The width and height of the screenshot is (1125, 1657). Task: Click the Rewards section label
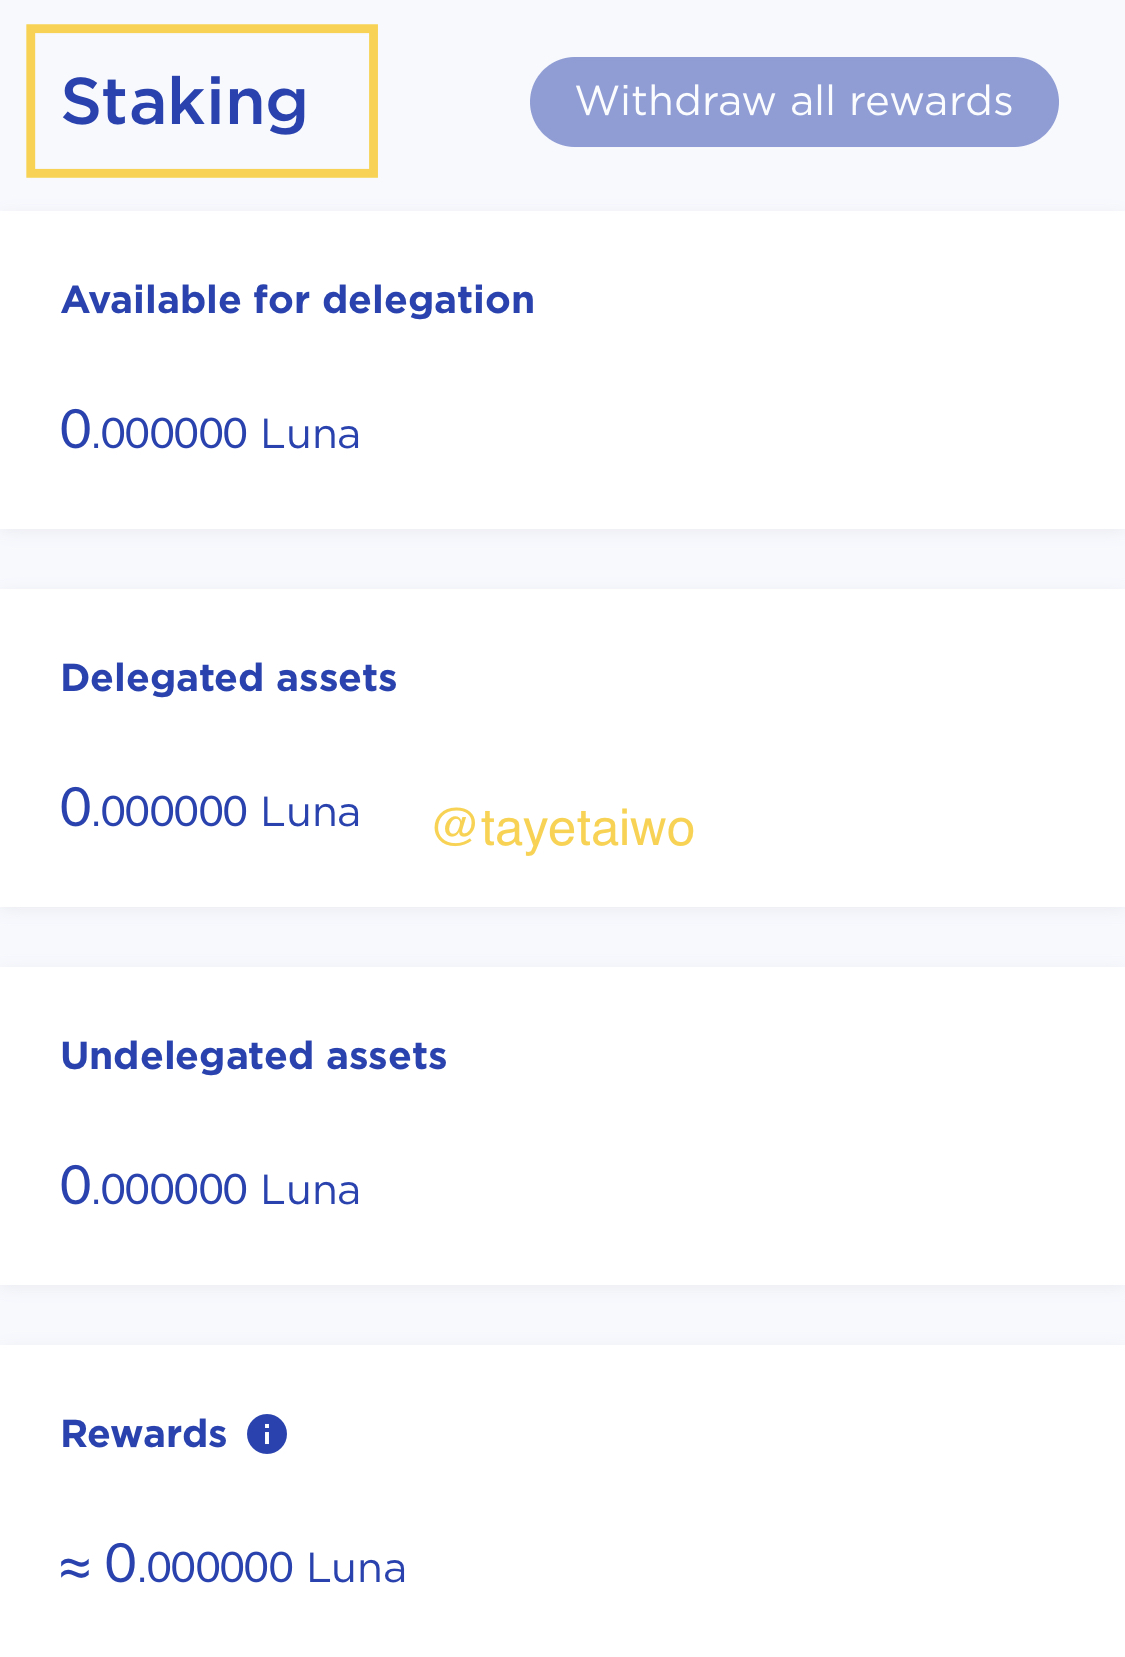144,1434
